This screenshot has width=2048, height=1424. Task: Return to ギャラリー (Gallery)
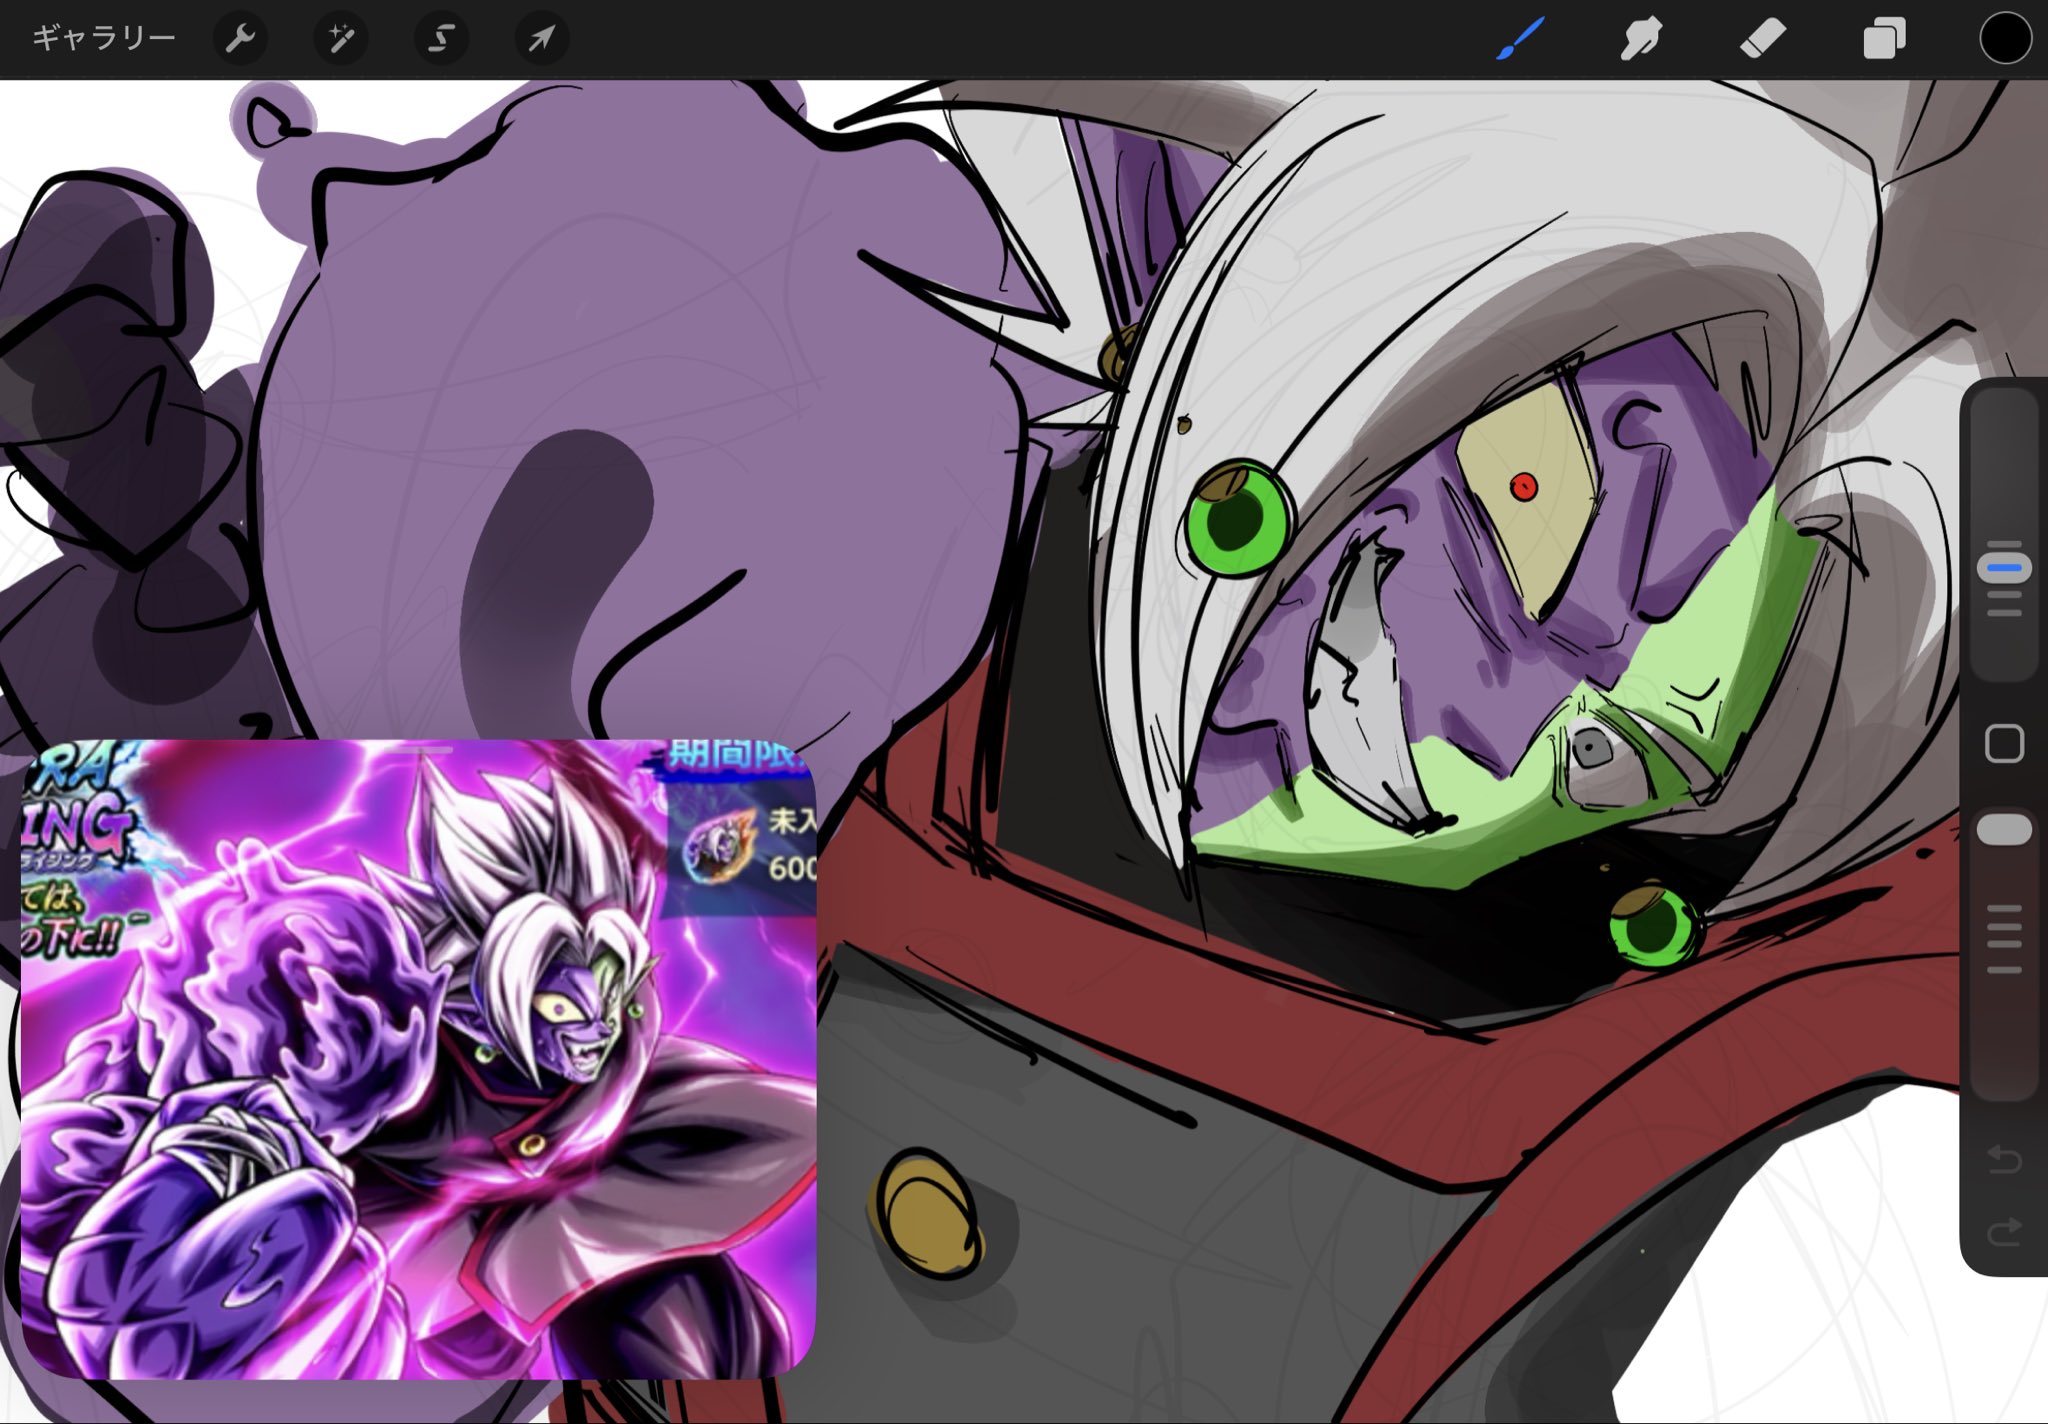pyautogui.click(x=103, y=39)
